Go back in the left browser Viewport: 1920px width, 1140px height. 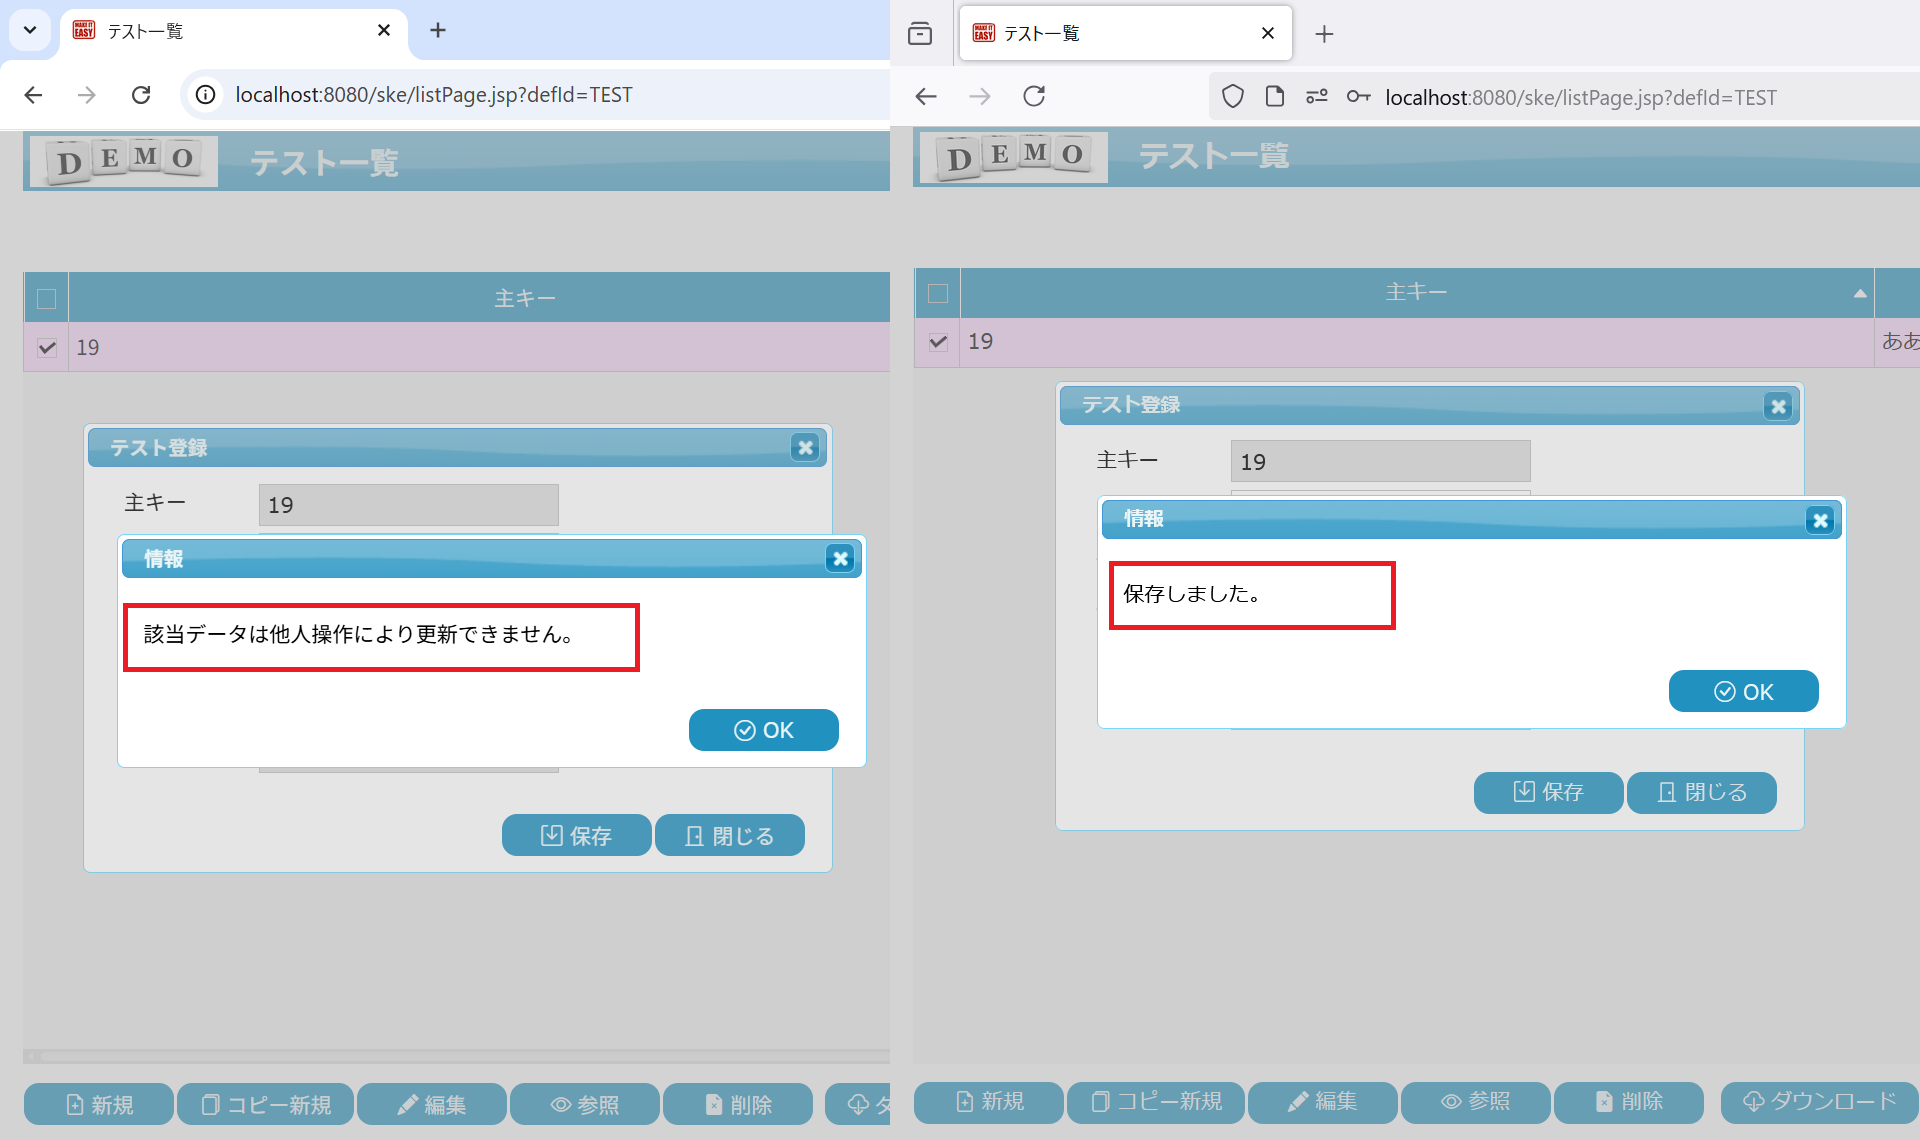pyautogui.click(x=33, y=95)
